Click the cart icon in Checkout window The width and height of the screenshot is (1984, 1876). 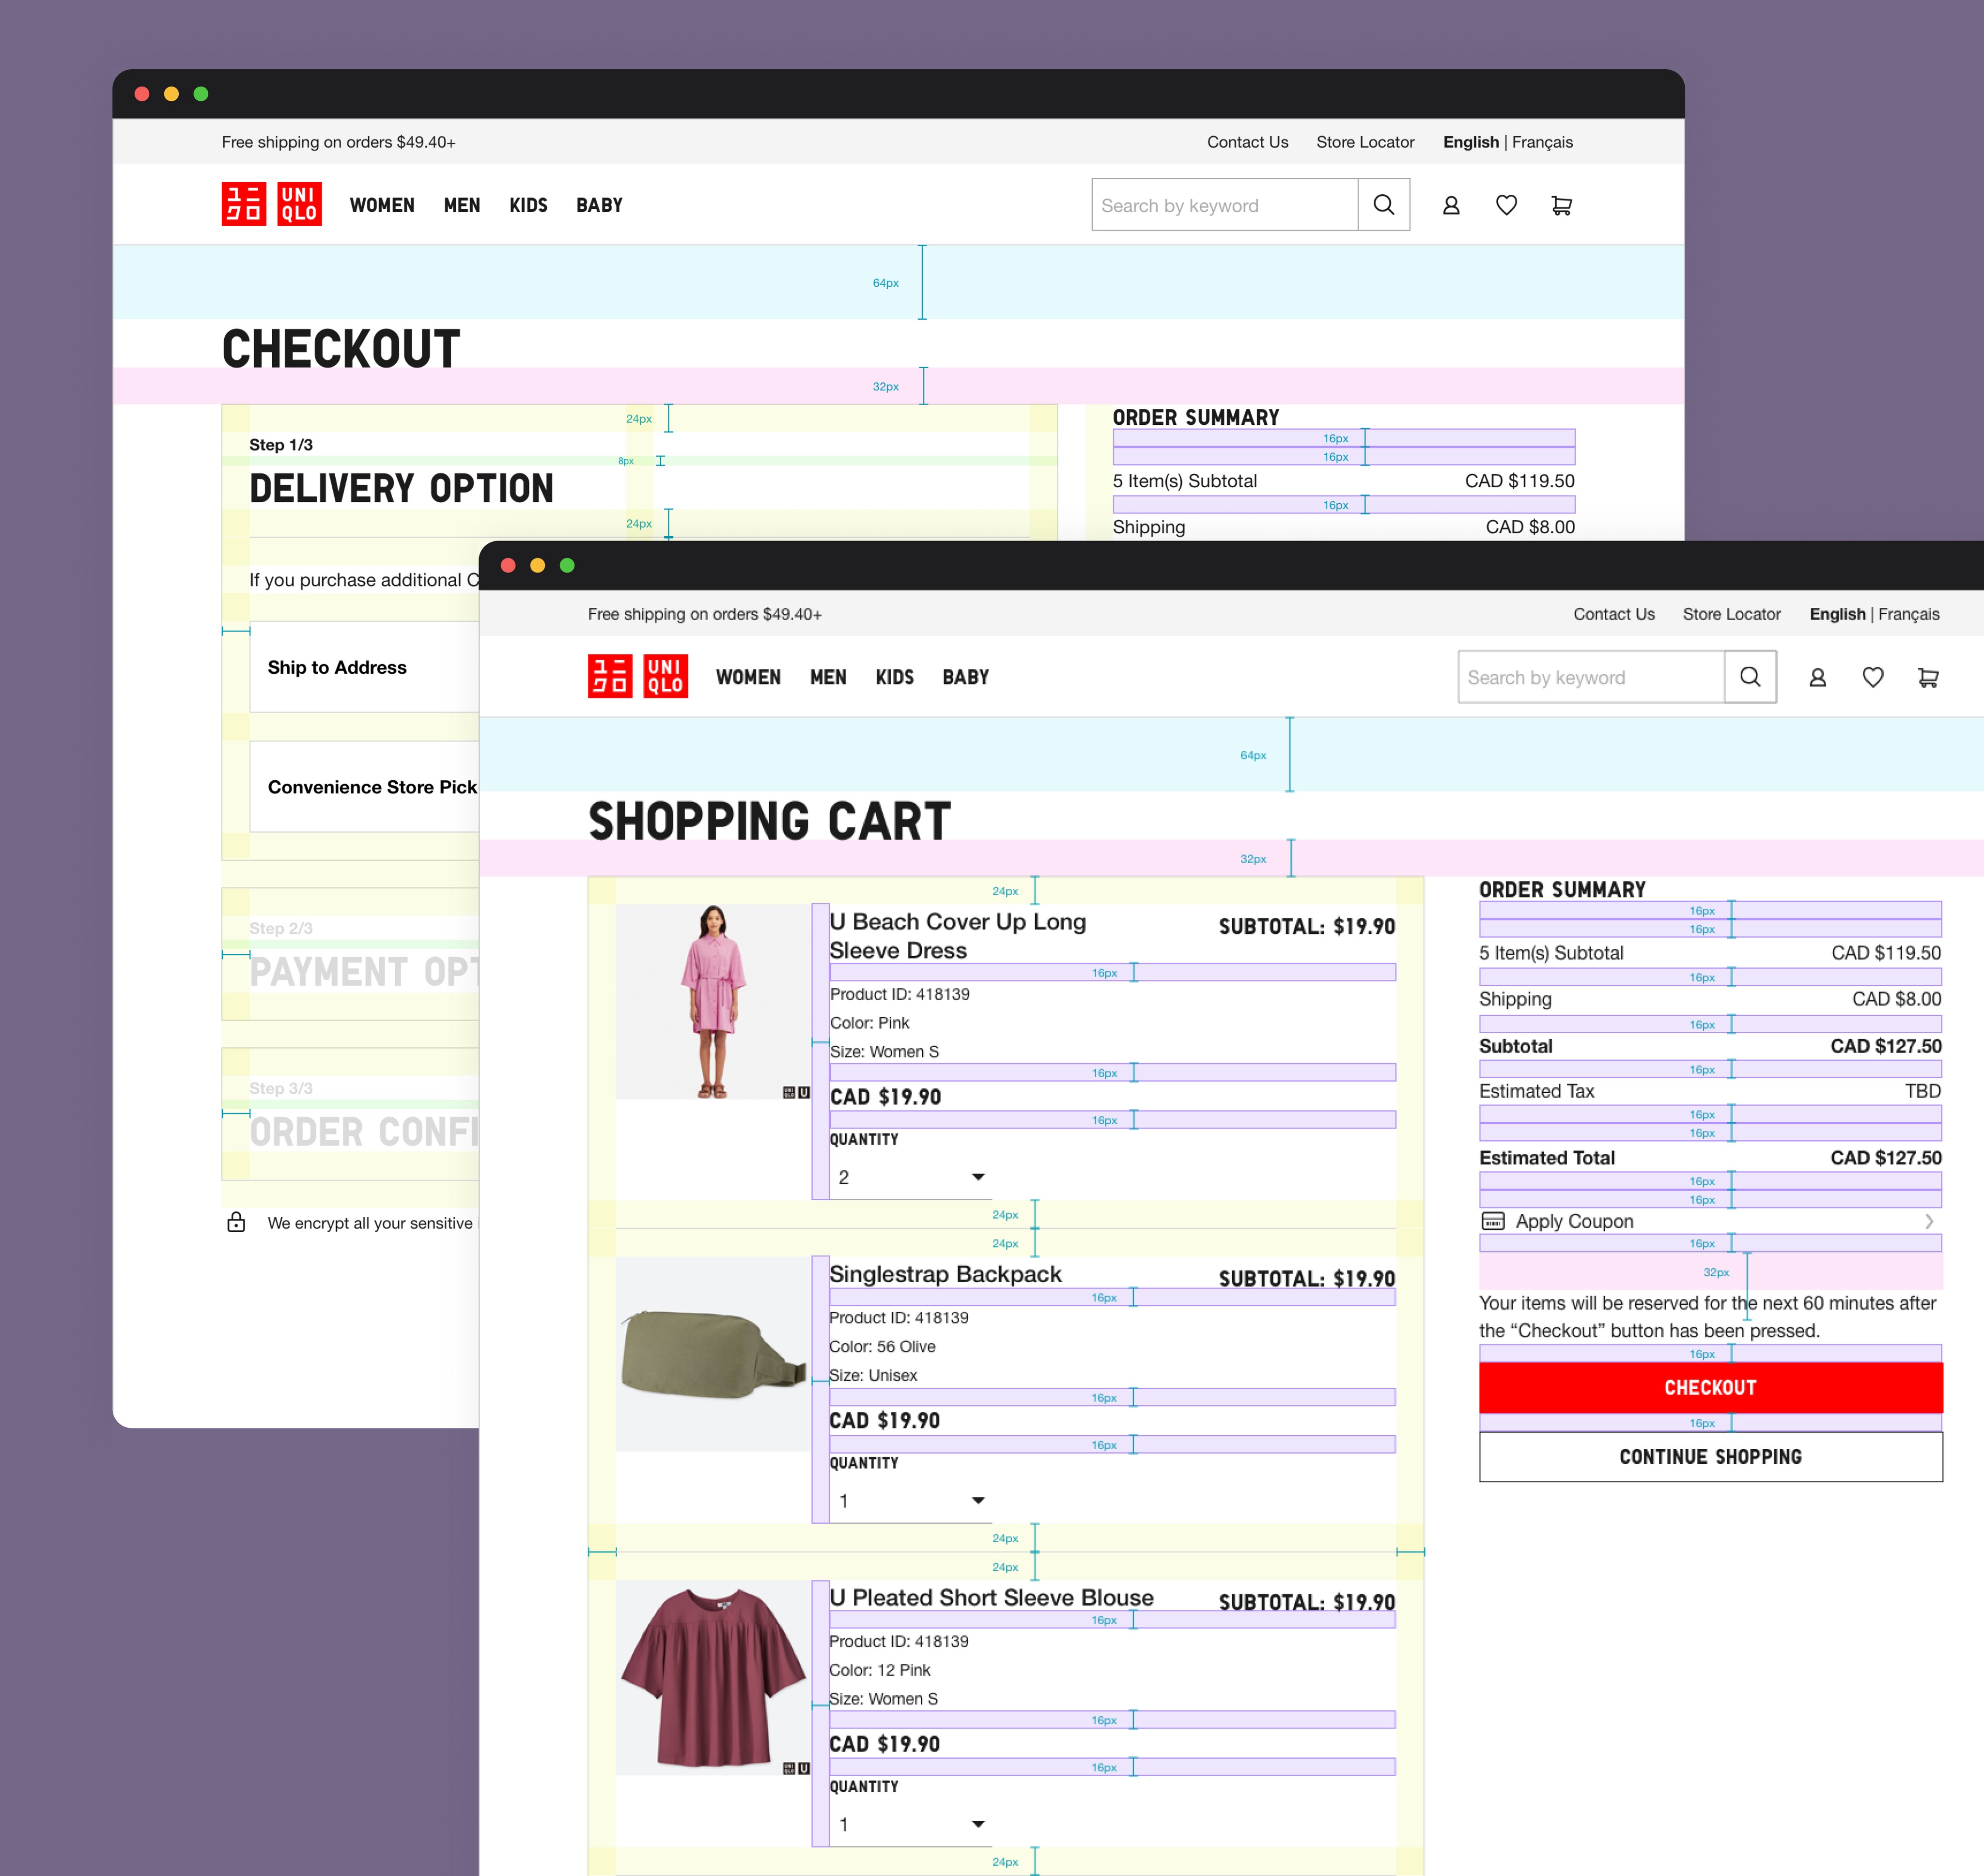point(1561,205)
